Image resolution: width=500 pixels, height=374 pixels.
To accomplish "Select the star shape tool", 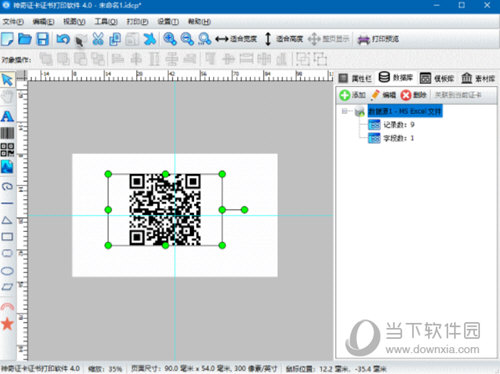I will (7, 323).
